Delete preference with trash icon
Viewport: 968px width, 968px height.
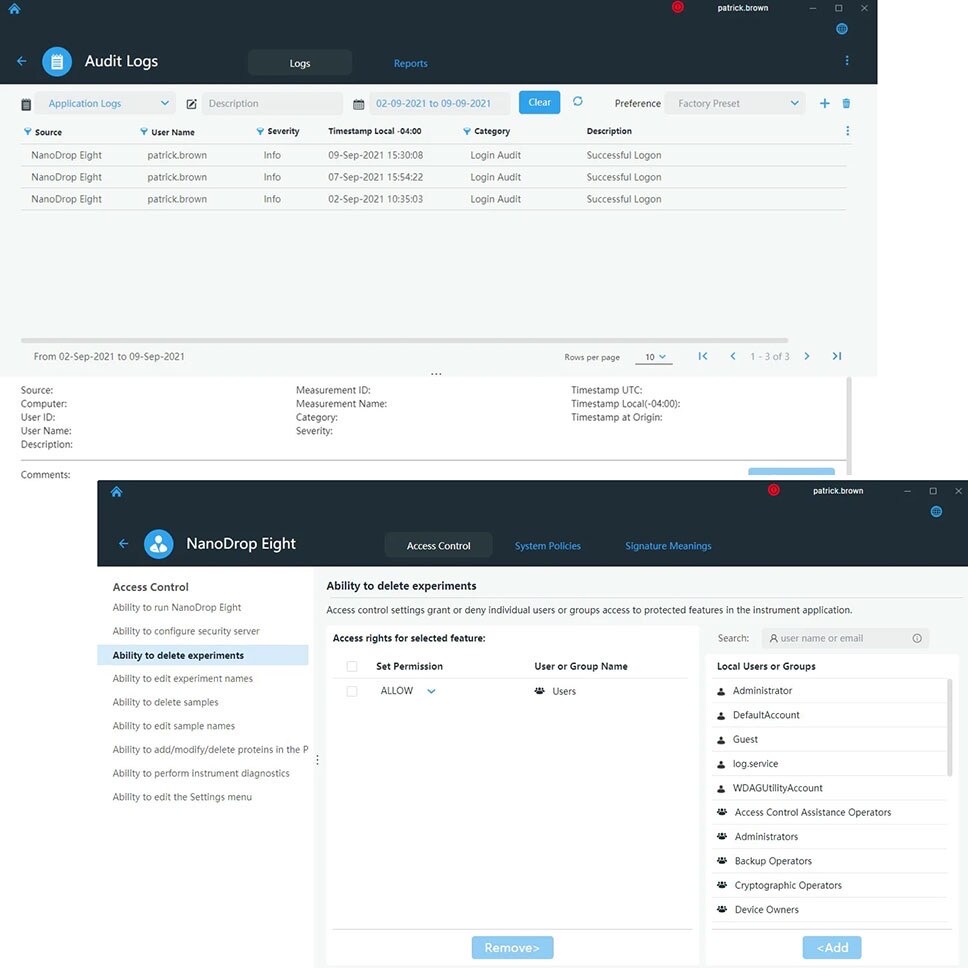point(846,103)
